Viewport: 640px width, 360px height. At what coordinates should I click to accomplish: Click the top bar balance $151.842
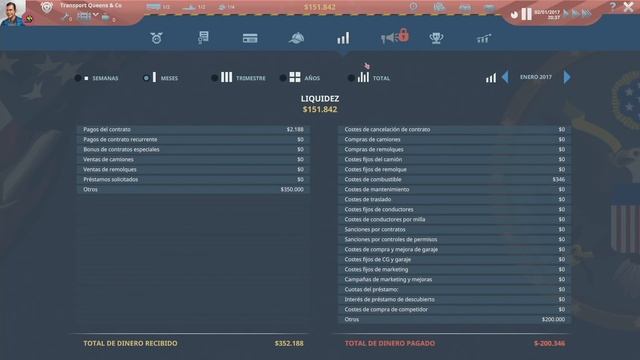coord(320,7)
